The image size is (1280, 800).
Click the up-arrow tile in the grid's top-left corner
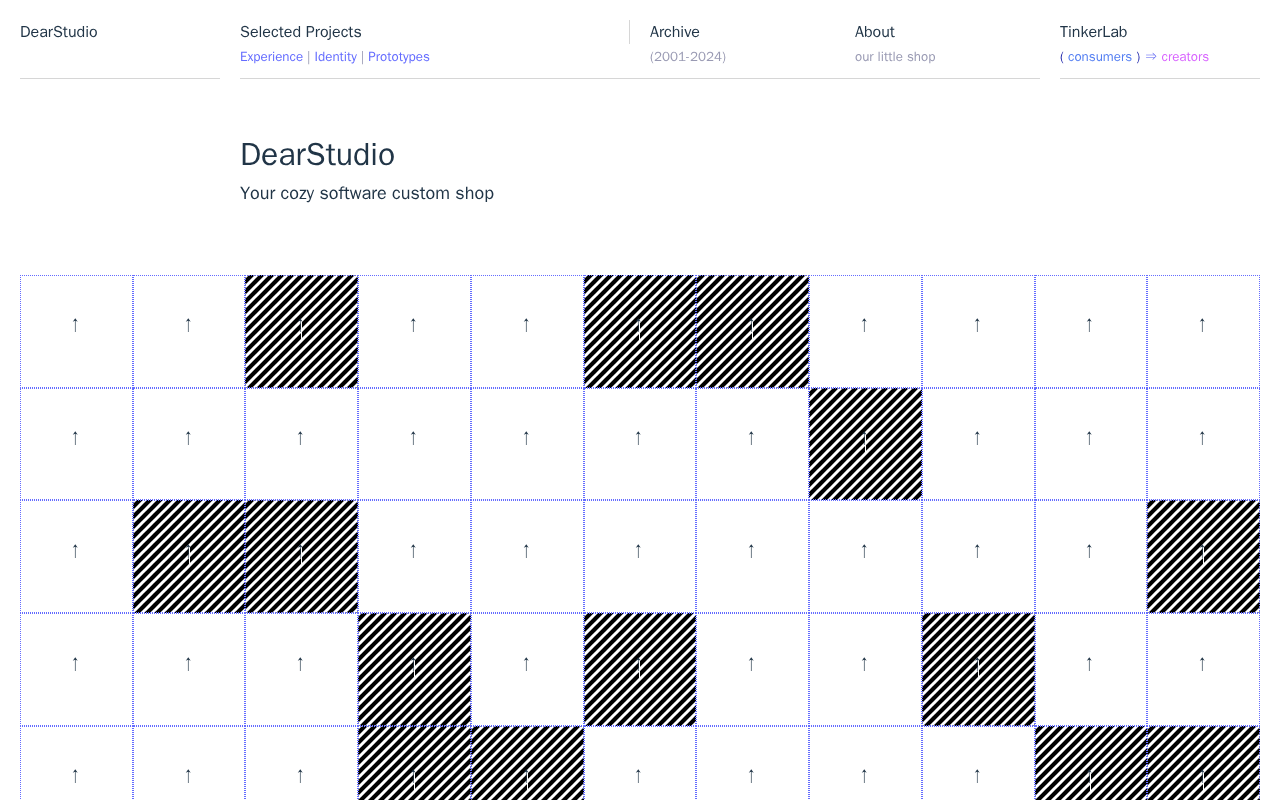click(76, 331)
